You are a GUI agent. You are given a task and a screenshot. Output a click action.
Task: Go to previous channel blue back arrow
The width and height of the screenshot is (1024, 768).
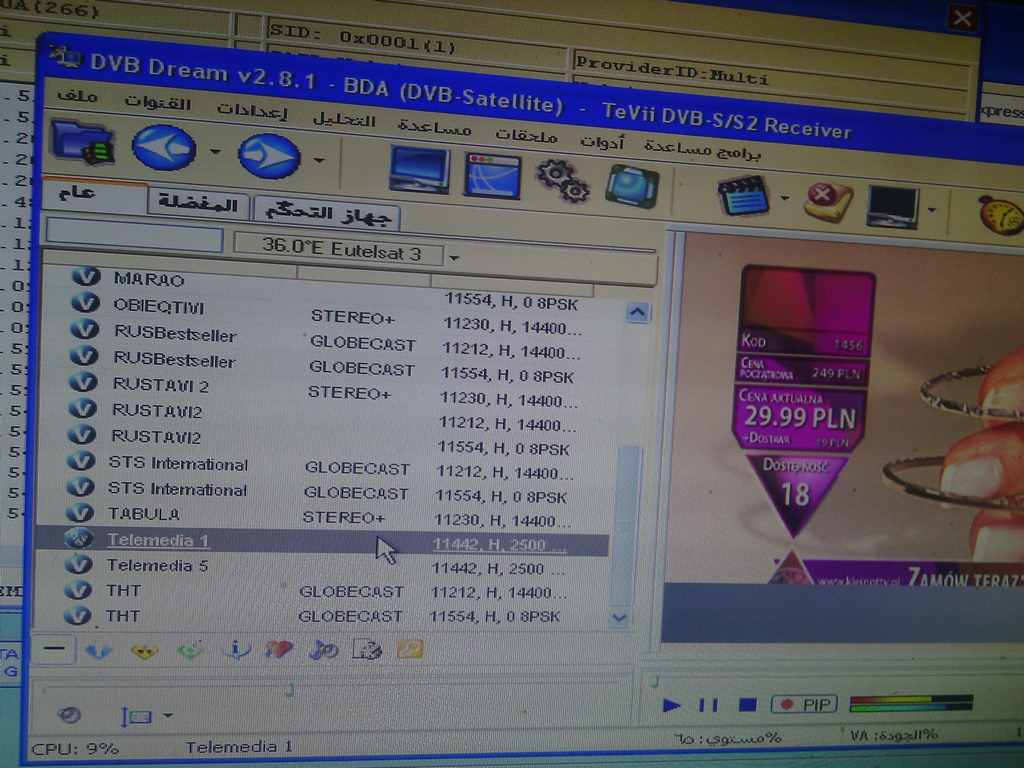point(164,149)
